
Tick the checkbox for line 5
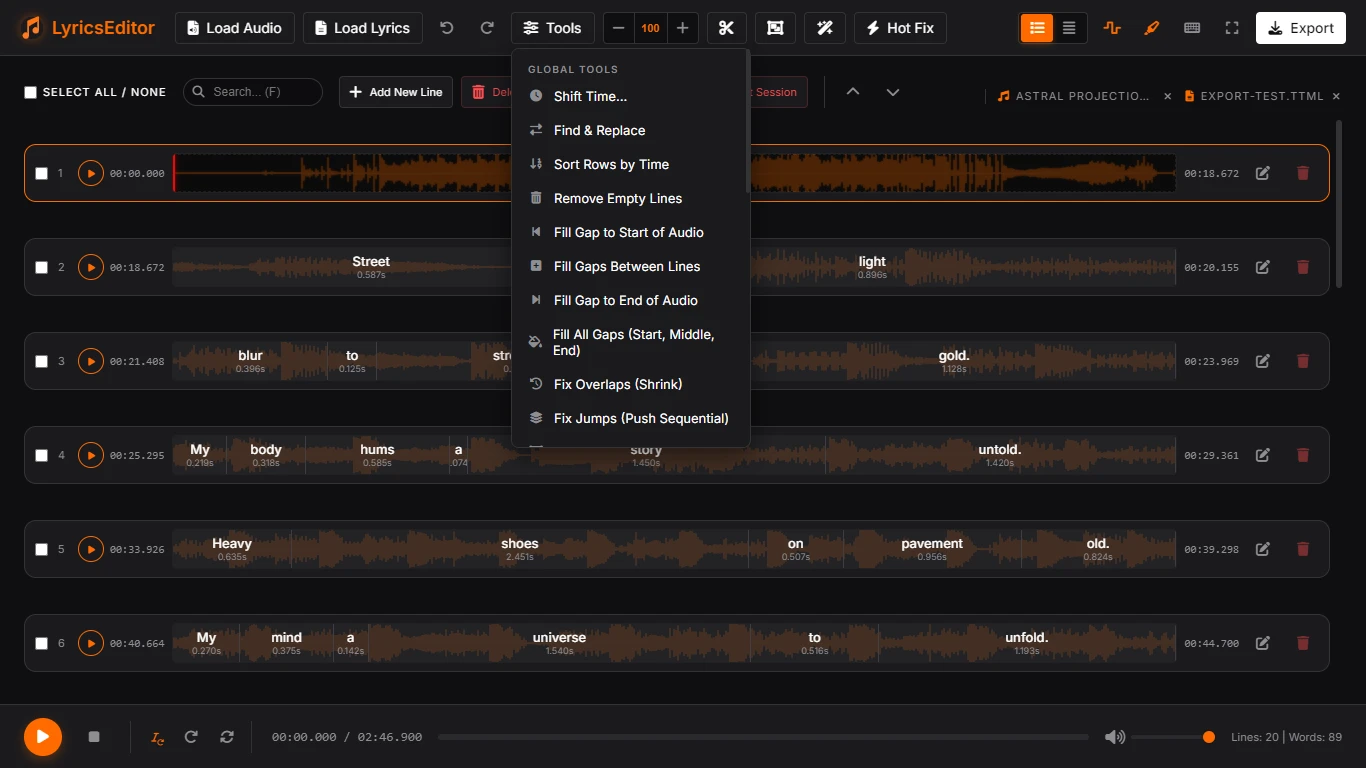42,549
